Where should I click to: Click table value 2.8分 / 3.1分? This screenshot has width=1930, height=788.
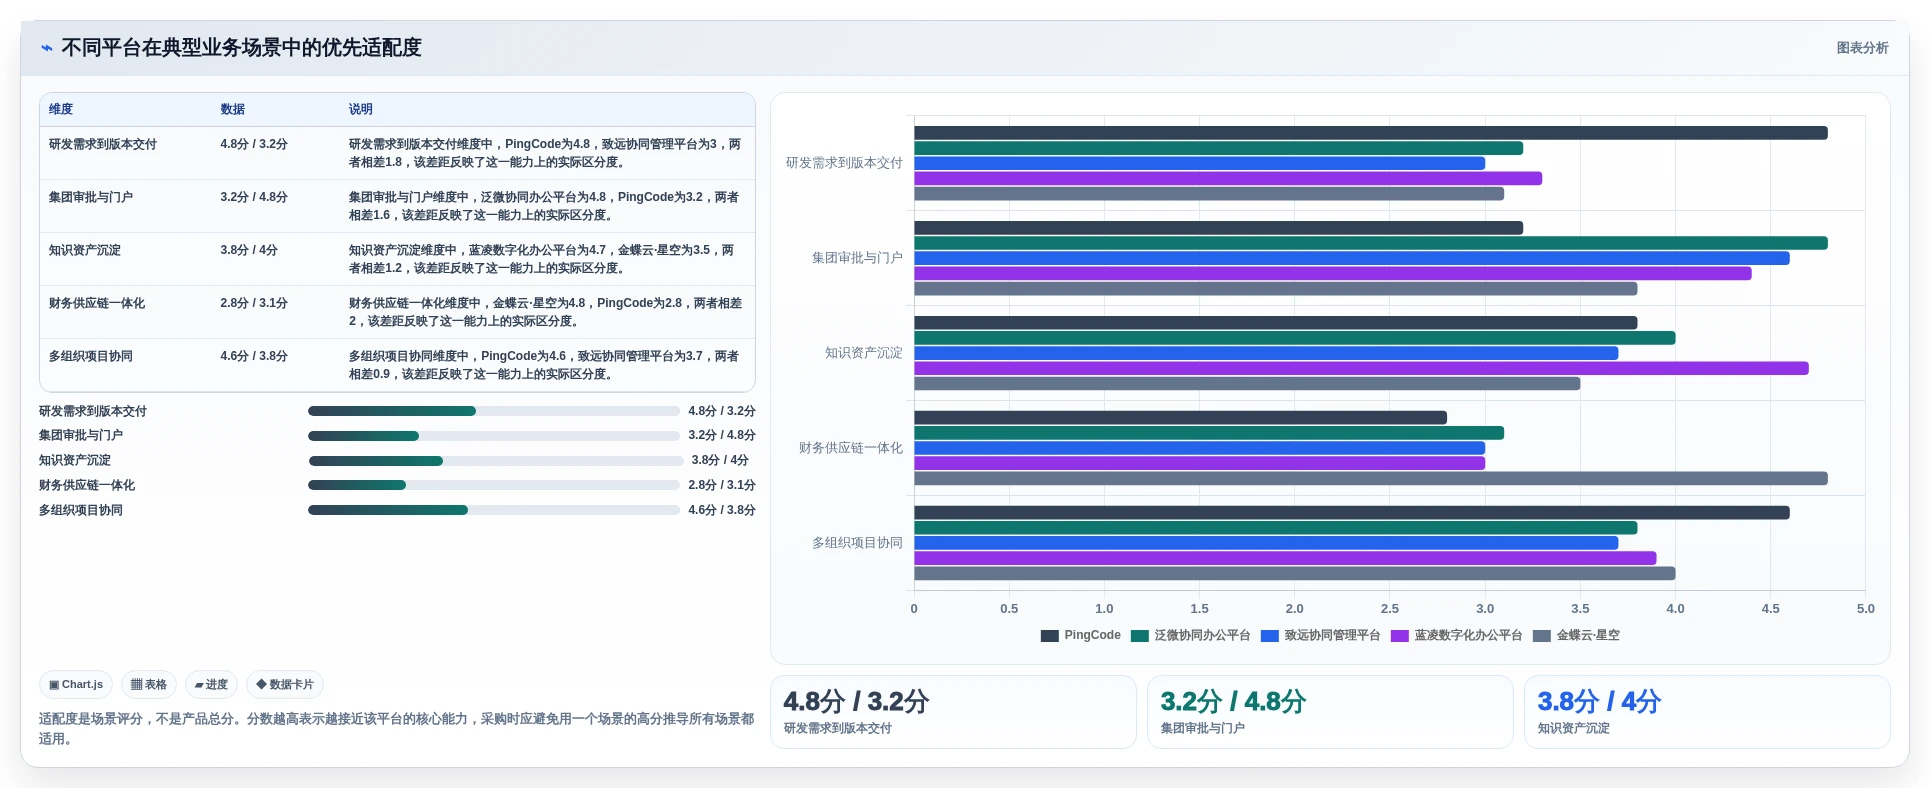[254, 304]
